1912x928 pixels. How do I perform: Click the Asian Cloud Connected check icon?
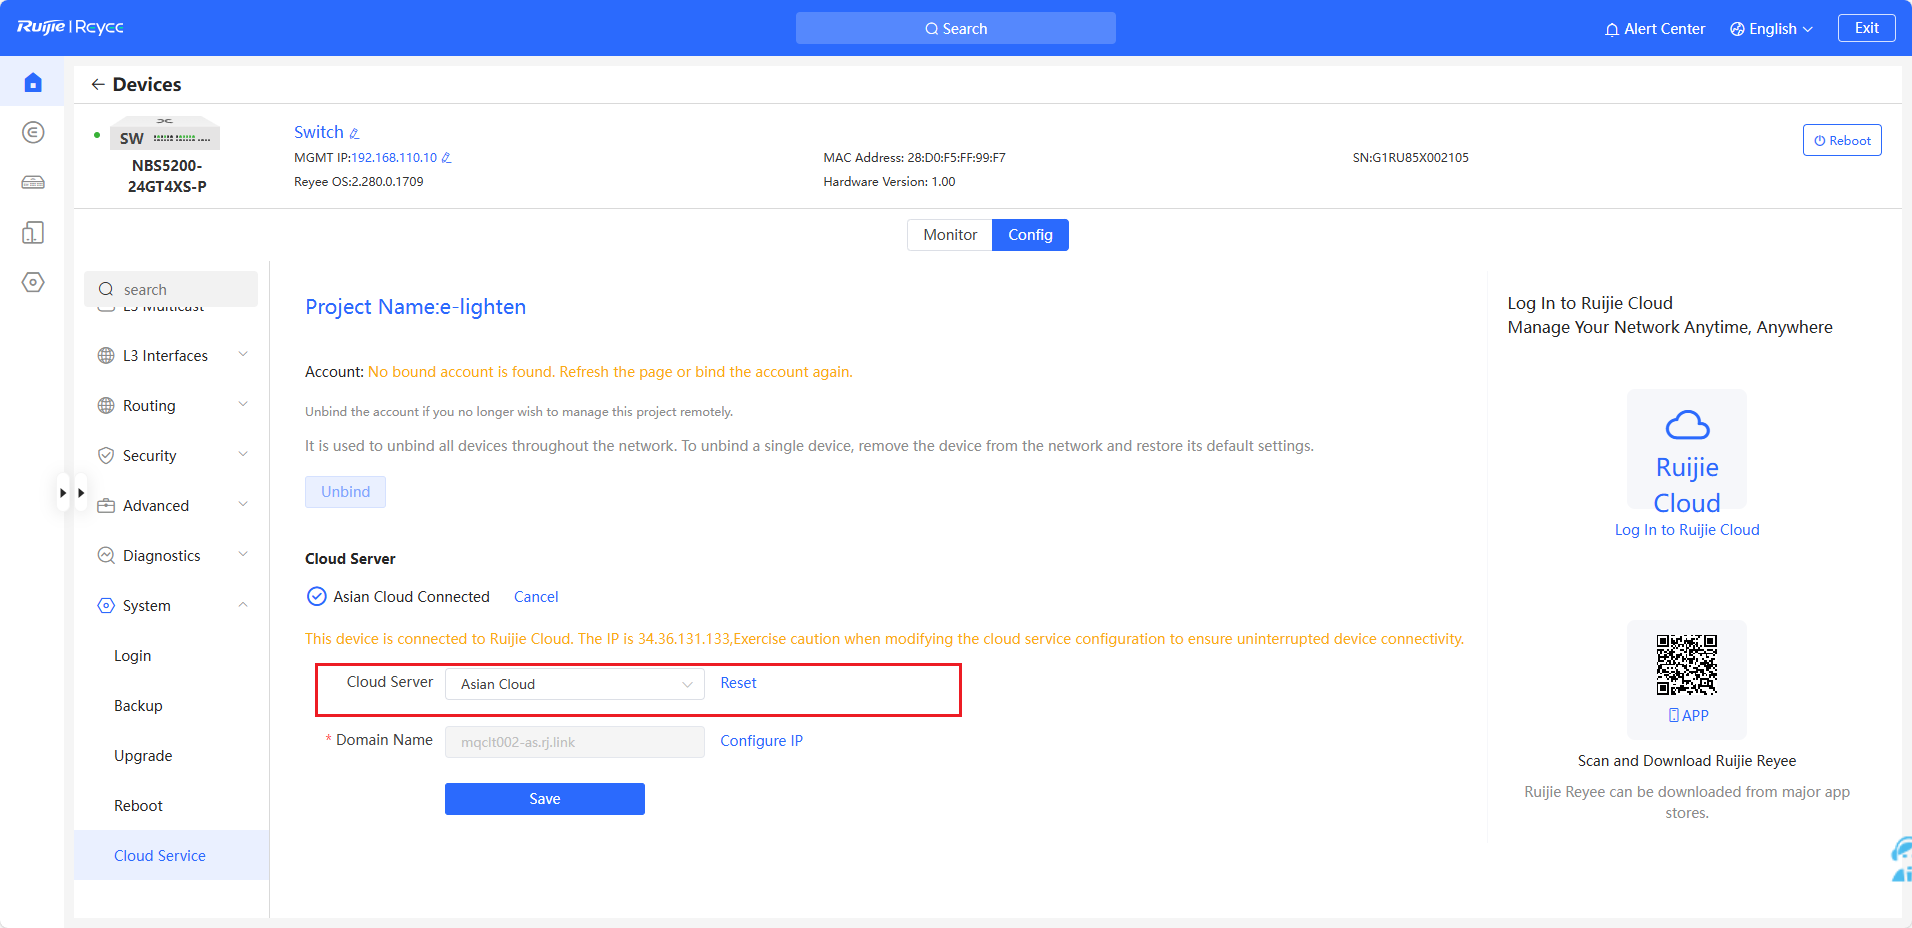pyautogui.click(x=316, y=596)
